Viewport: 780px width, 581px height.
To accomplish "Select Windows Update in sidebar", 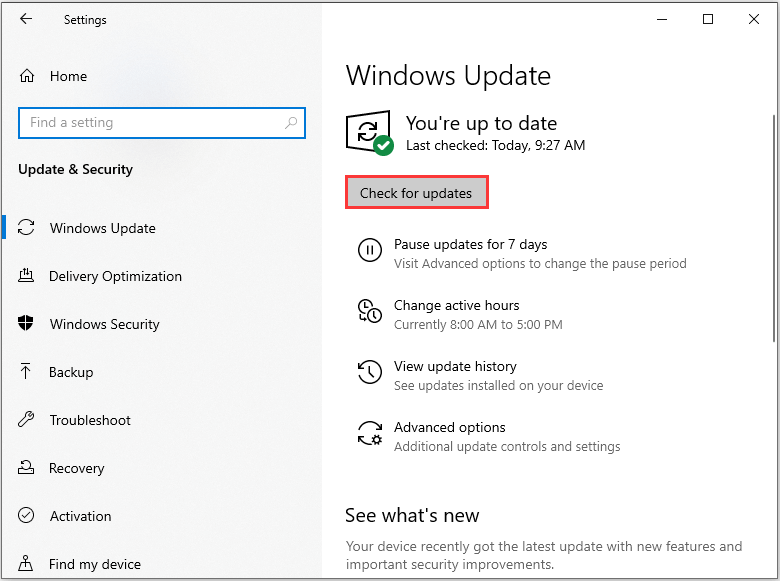I will click(102, 228).
